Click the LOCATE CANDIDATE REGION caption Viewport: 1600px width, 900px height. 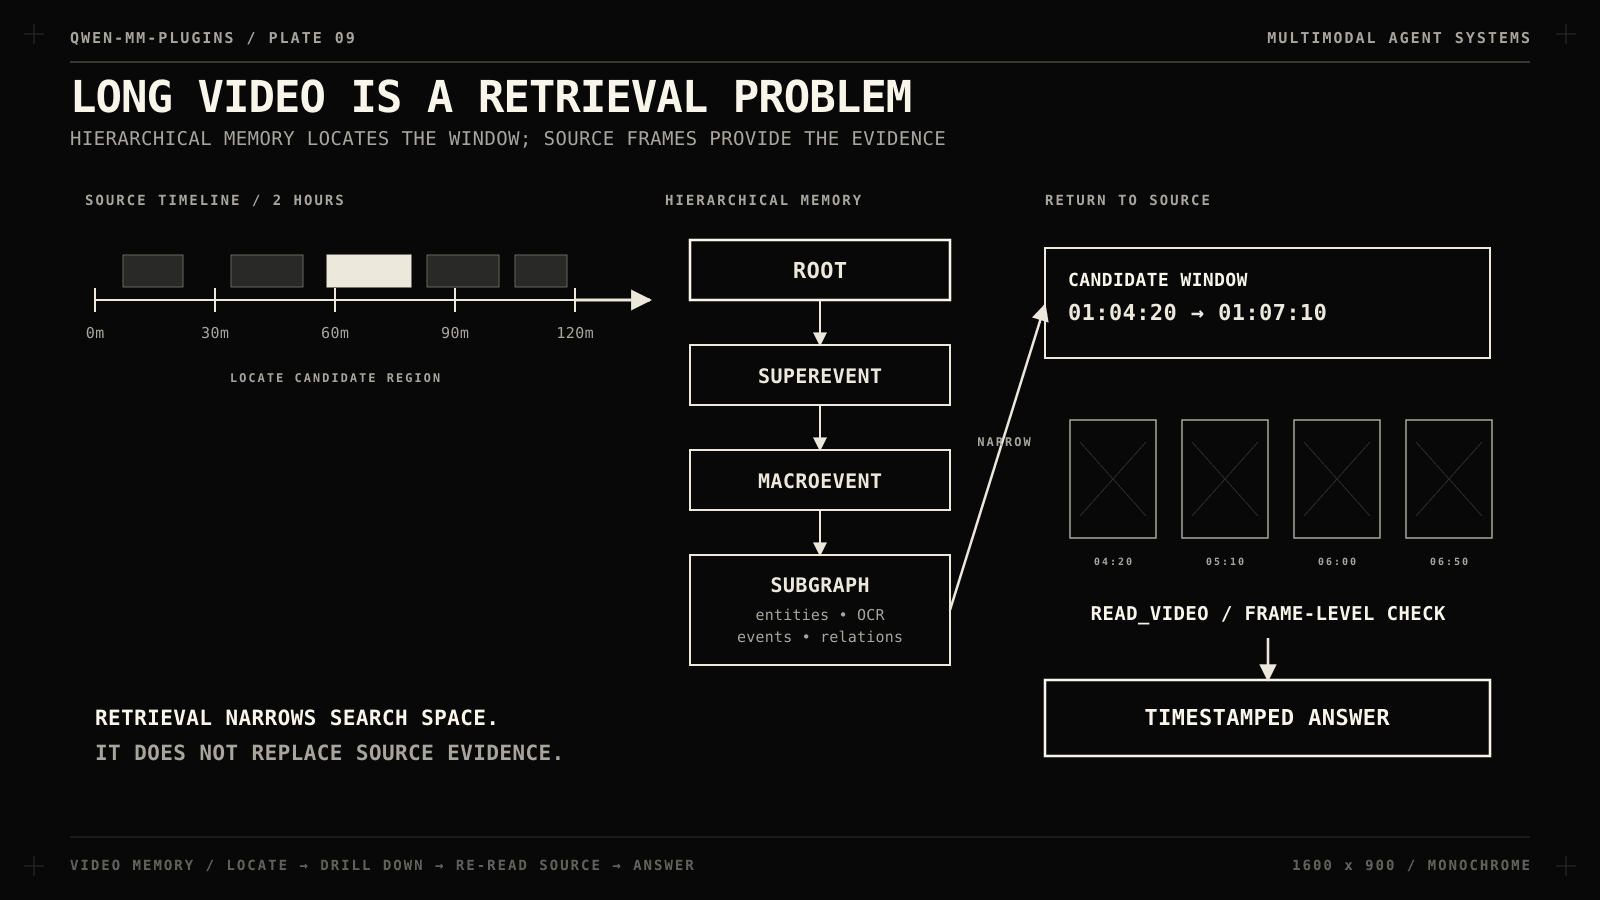point(336,378)
